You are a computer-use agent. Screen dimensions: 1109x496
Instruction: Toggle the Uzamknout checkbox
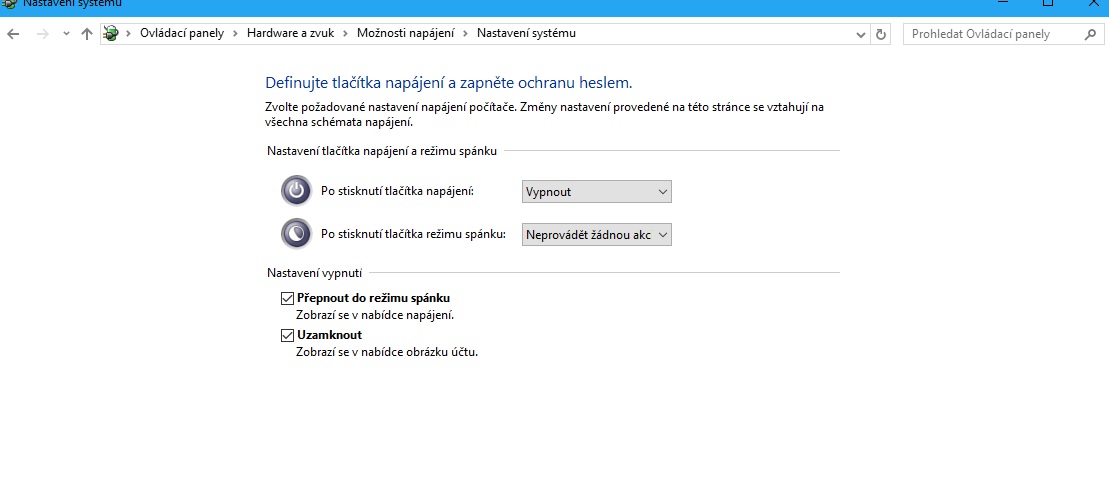(x=288, y=335)
